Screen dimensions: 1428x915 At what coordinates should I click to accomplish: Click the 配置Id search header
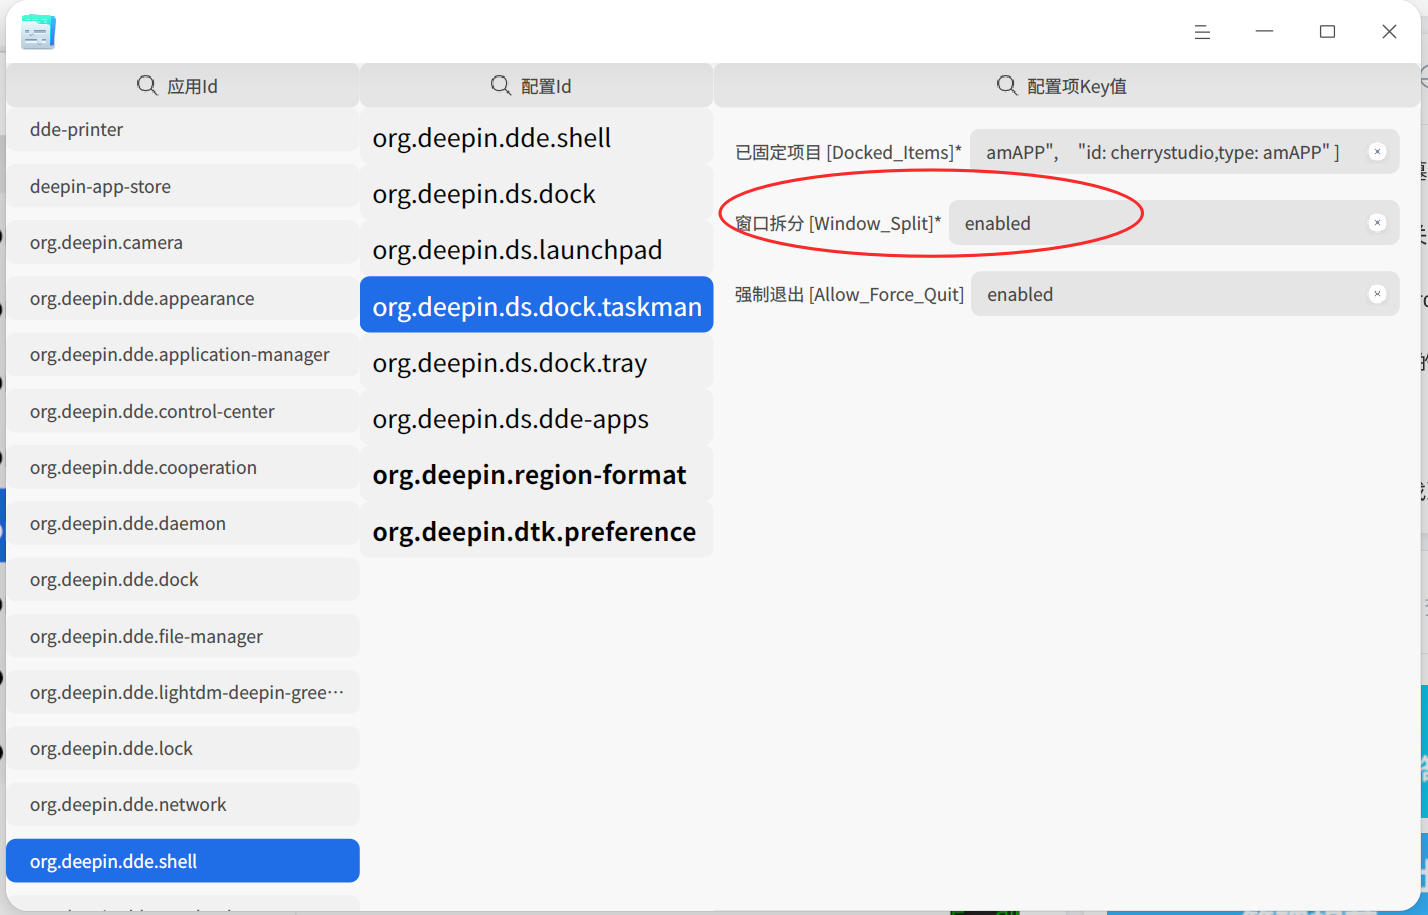point(537,85)
